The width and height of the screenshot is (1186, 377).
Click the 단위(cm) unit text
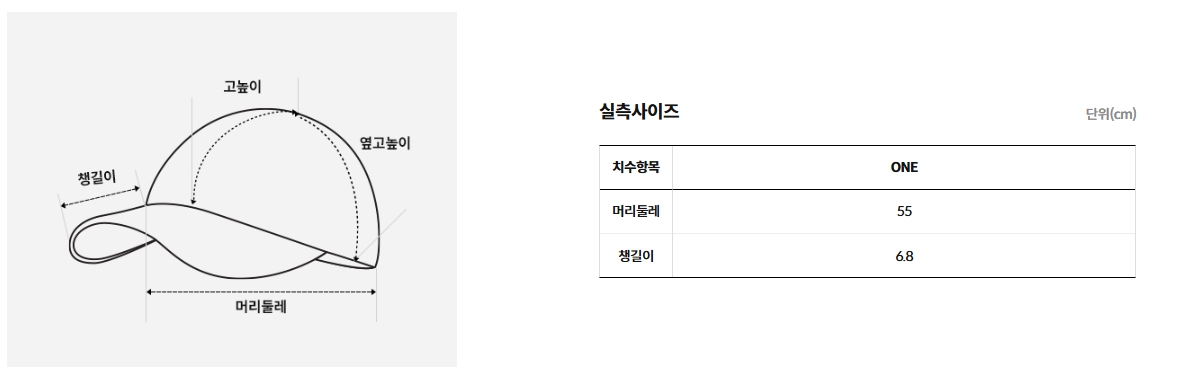point(1111,114)
